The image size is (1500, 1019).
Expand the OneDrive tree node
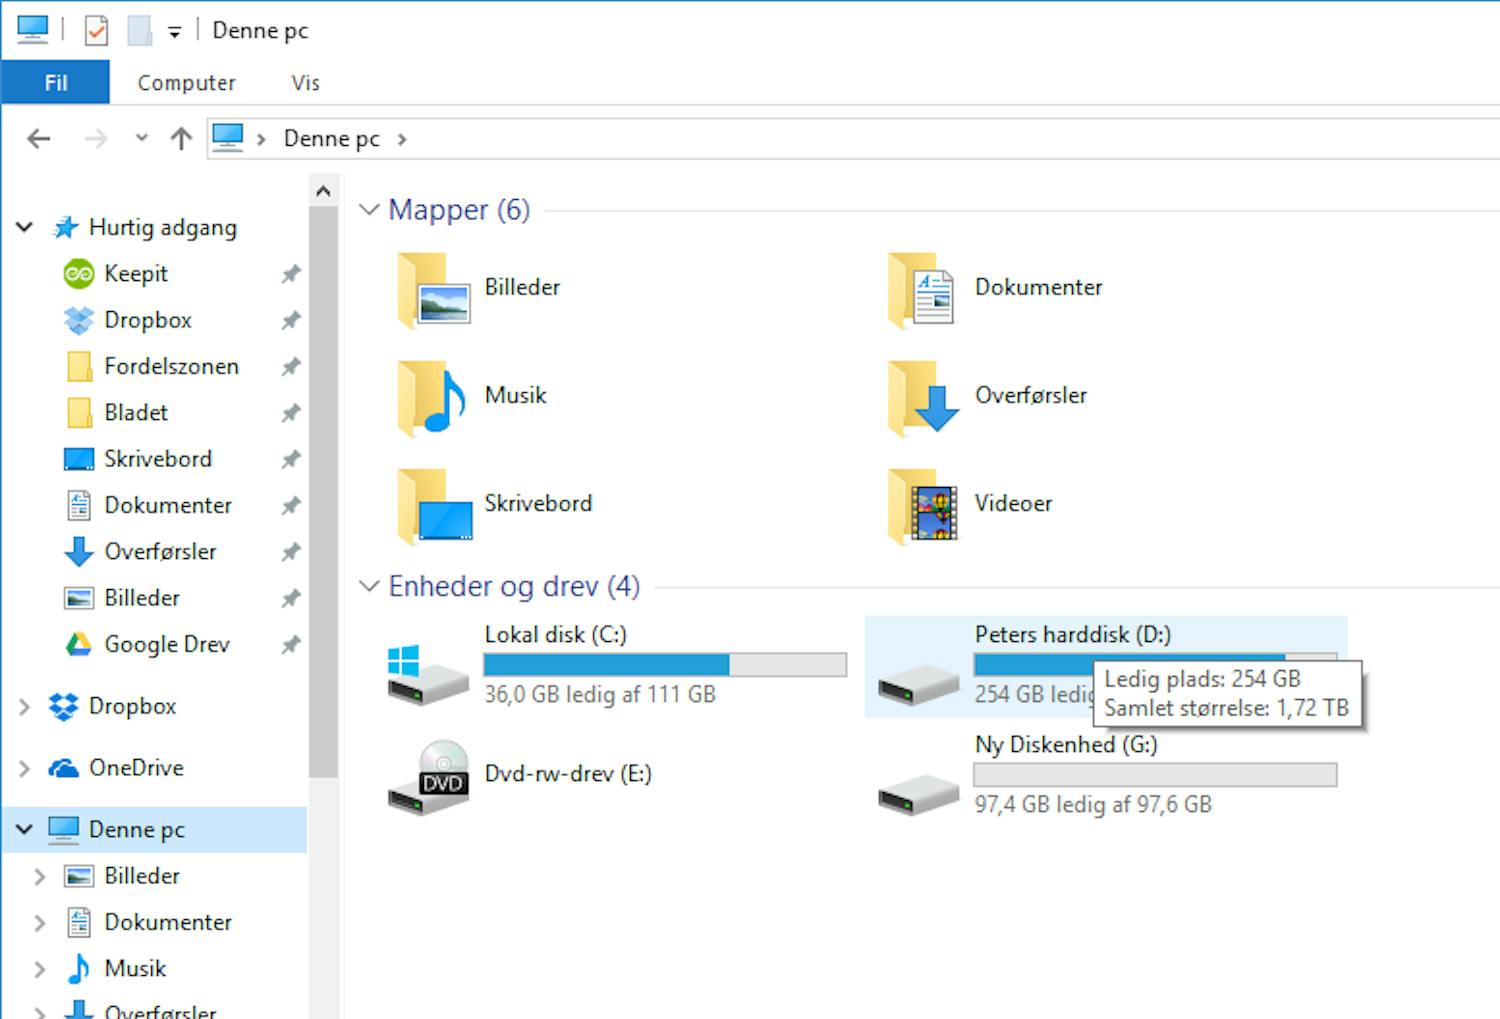[25, 769]
